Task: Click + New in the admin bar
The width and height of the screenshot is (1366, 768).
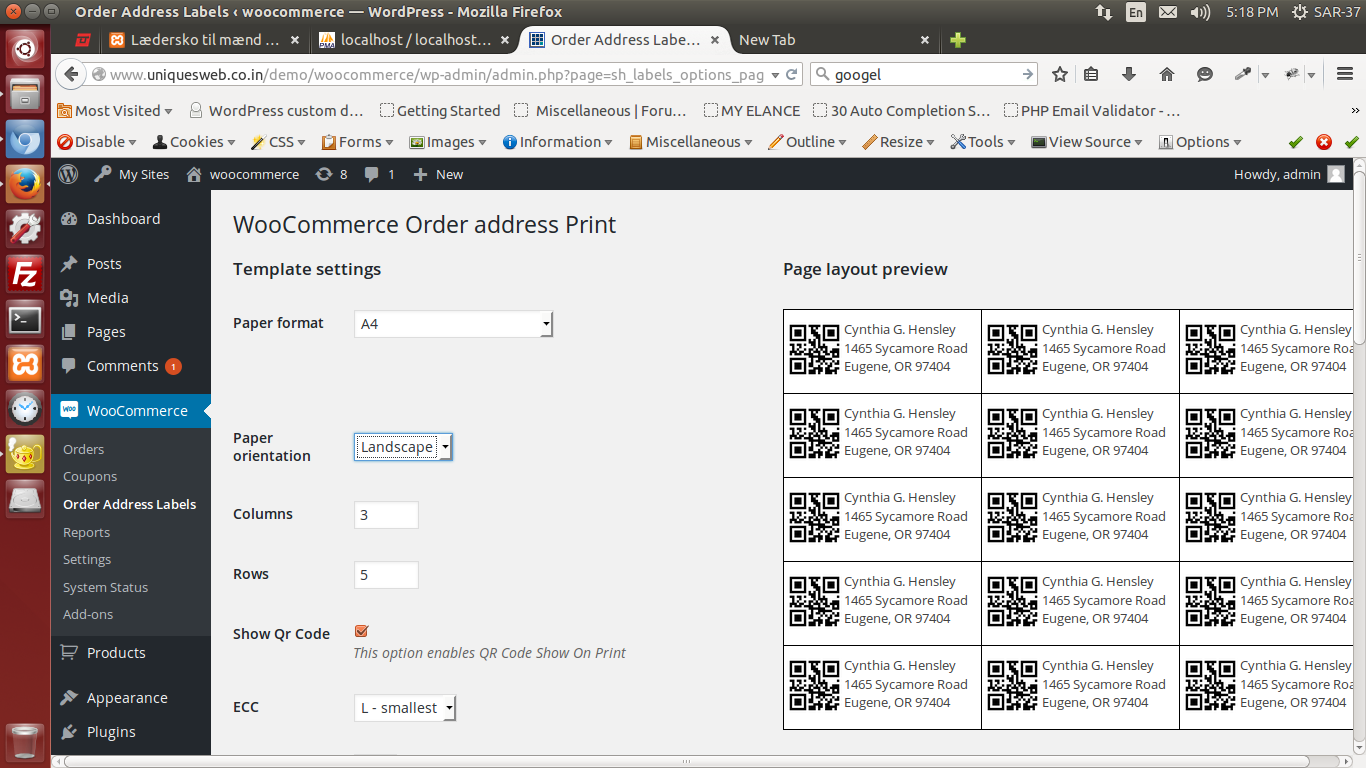Action: [x=438, y=174]
